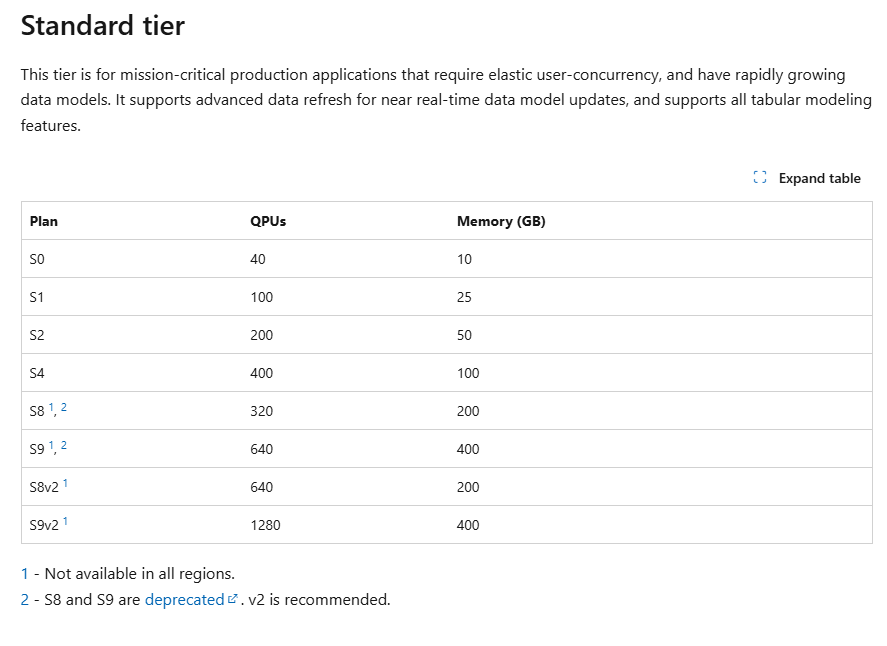The height and width of the screenshot is (646, 887).
Task: Click the 'Standard tier' heading
Action: [x=103, y=26]
